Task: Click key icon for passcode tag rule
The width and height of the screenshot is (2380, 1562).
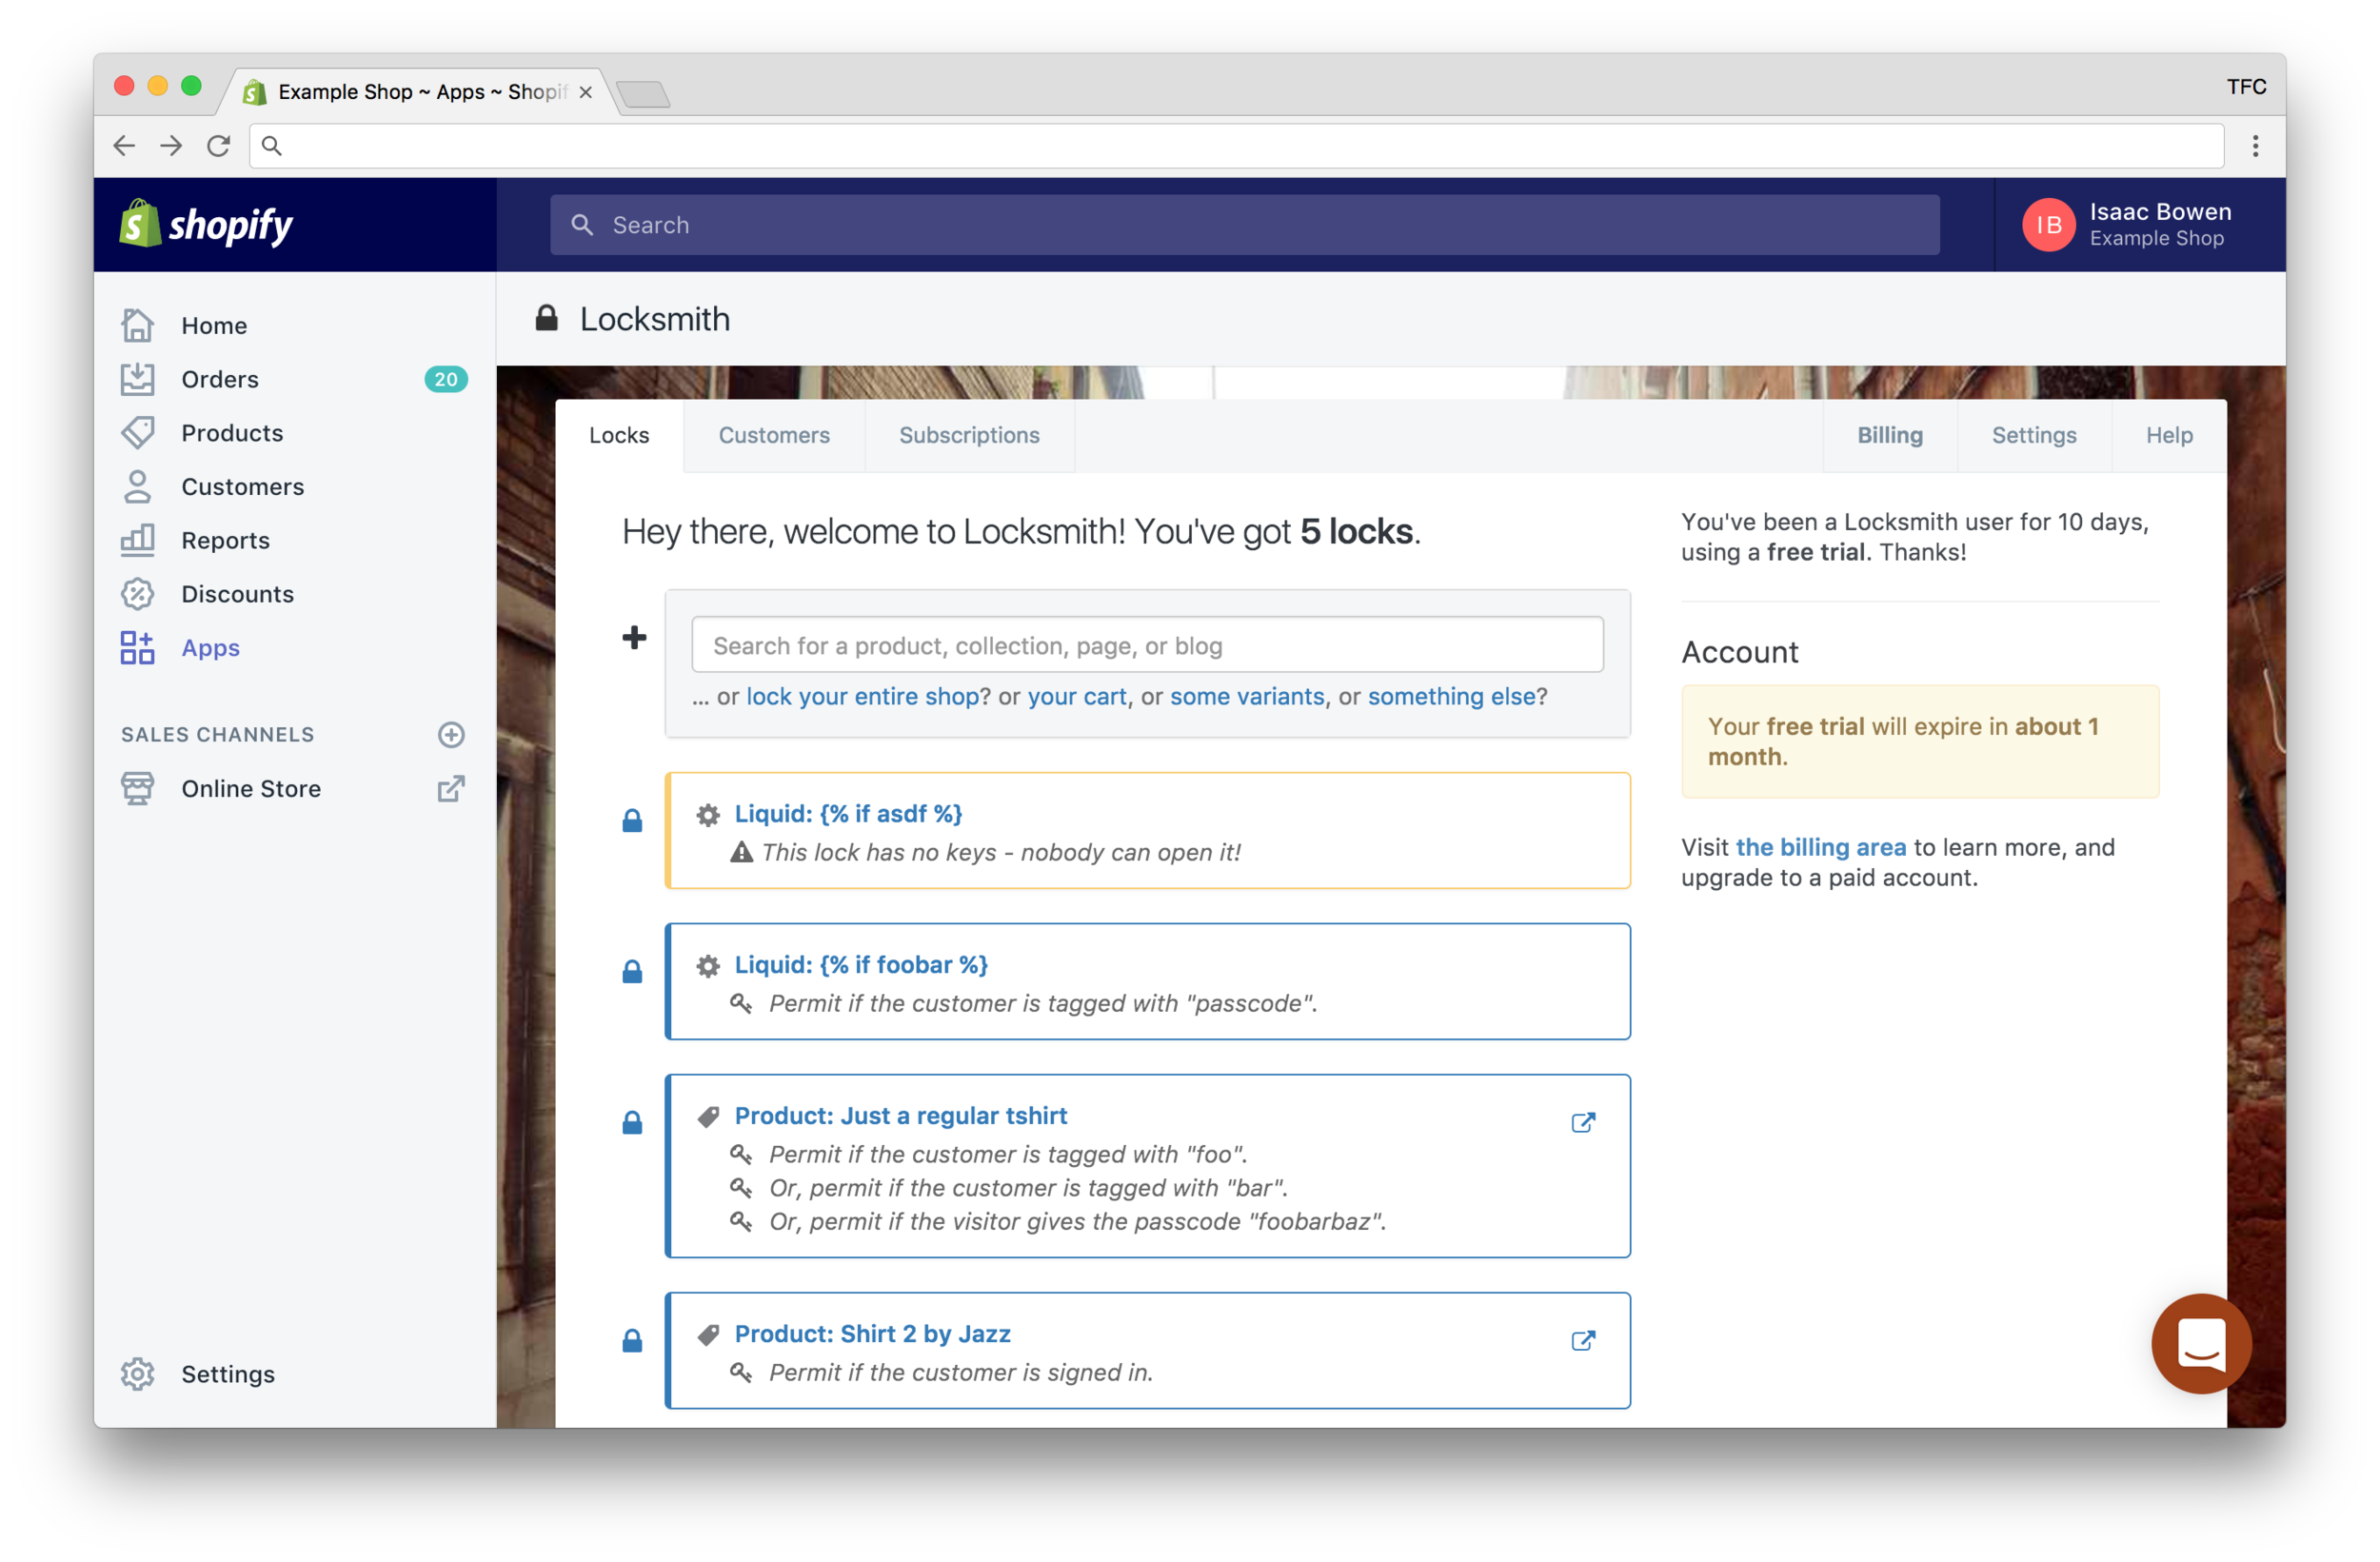Action: pyautogui.click(x=741, y=1003)
